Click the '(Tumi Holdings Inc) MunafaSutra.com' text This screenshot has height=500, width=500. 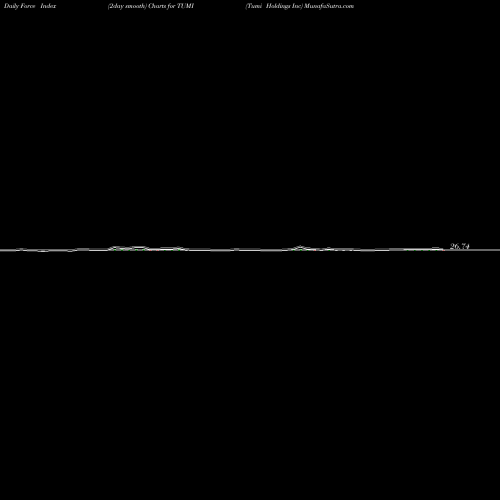299,6
